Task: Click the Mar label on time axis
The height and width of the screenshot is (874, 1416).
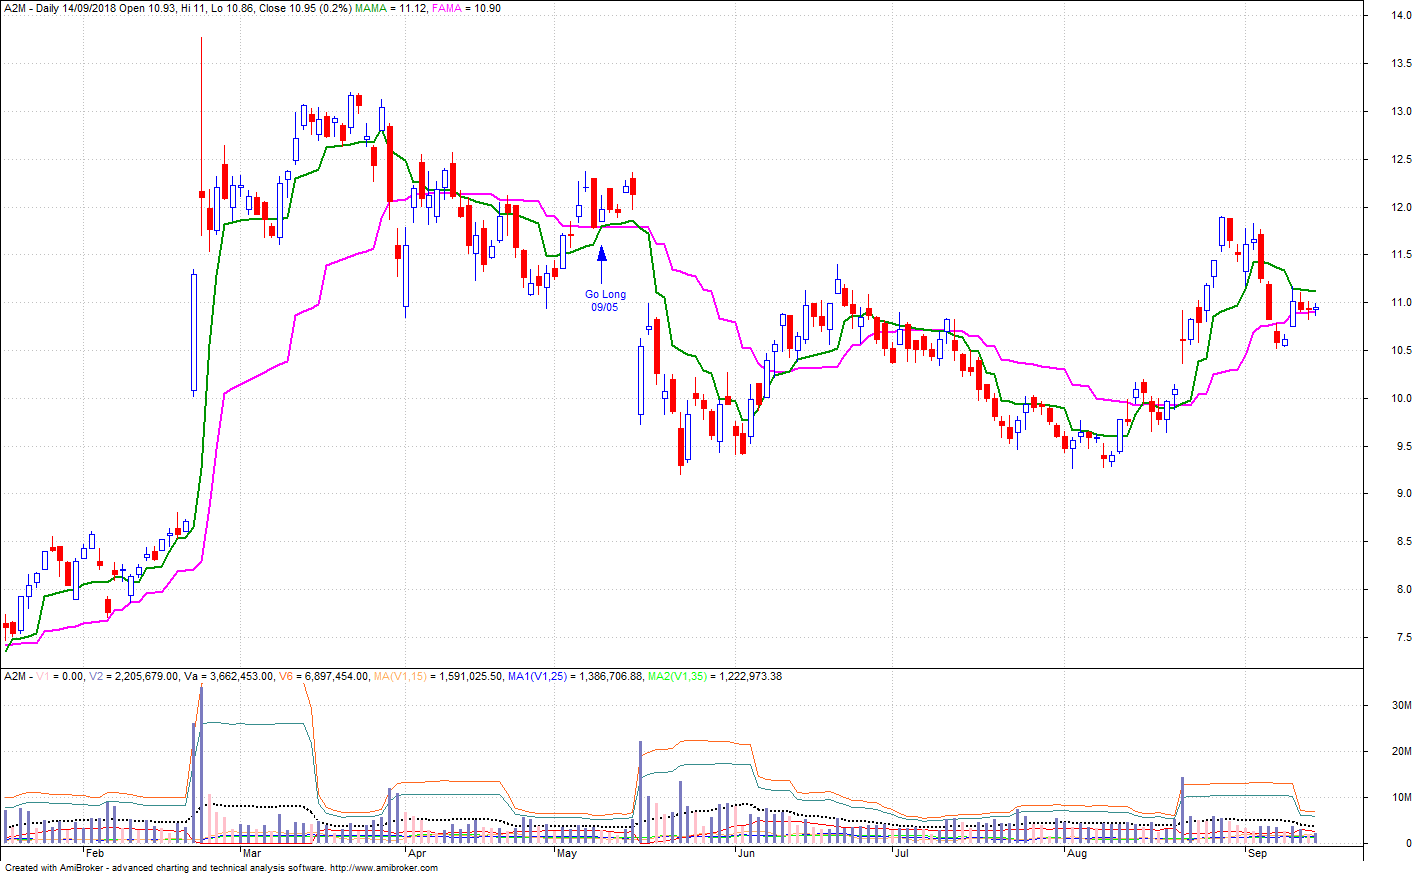Action: pos(252,854)
